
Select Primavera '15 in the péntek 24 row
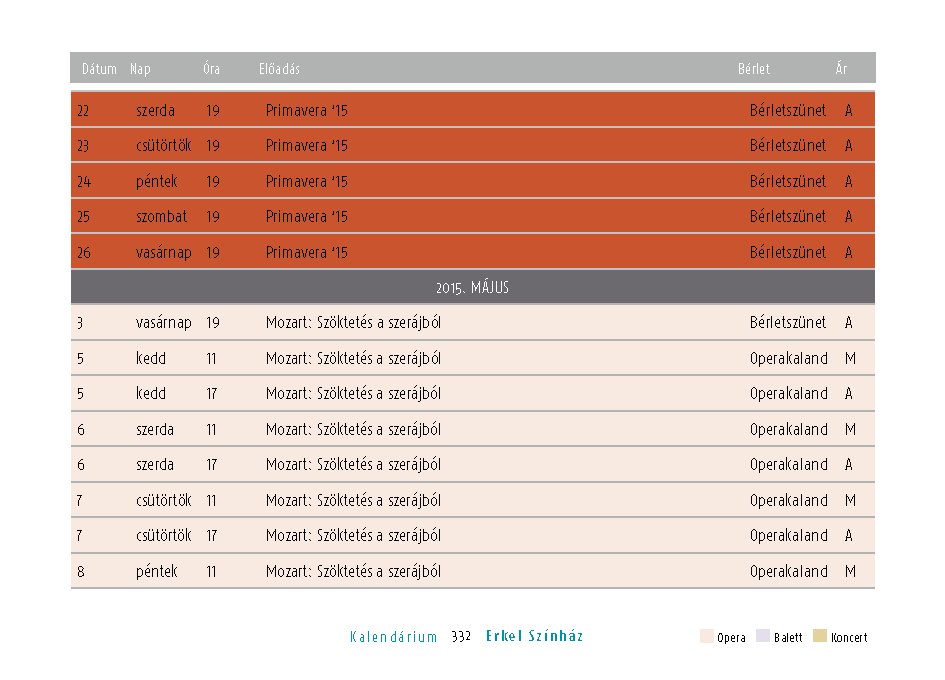[x=307, y=181]
